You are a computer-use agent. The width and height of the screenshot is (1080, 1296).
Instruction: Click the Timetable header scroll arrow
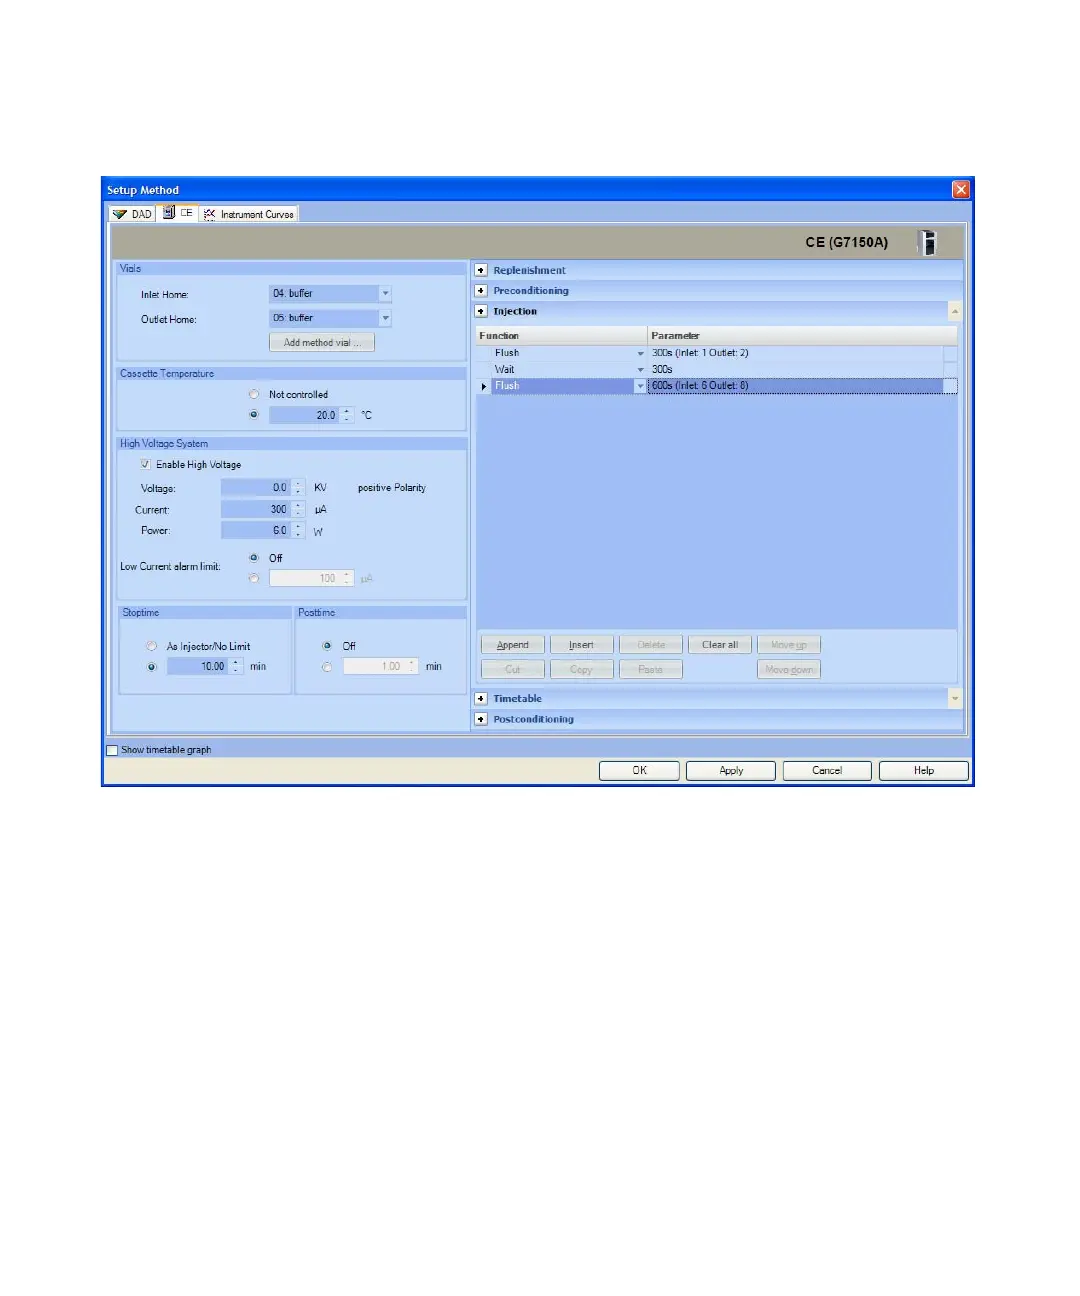click(954, 698)
